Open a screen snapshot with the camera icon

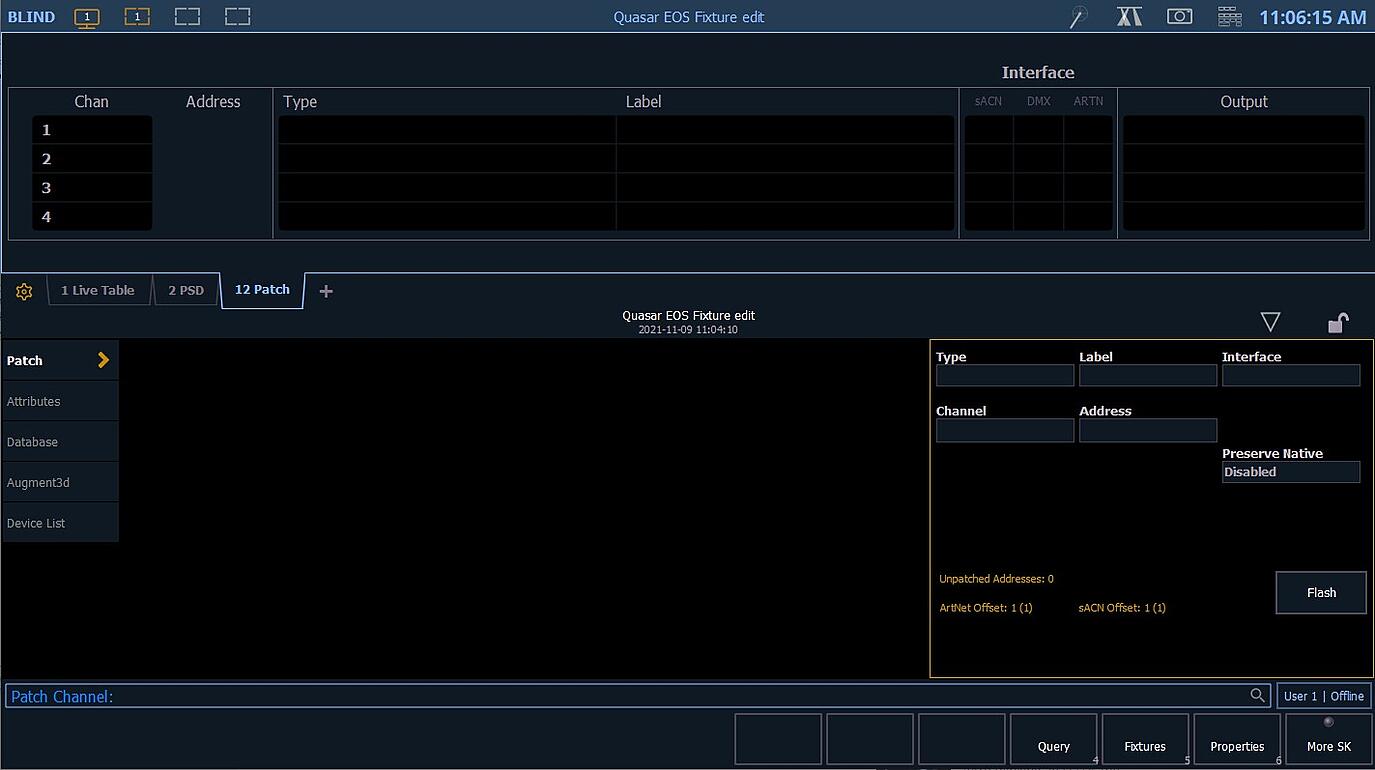1179,16
